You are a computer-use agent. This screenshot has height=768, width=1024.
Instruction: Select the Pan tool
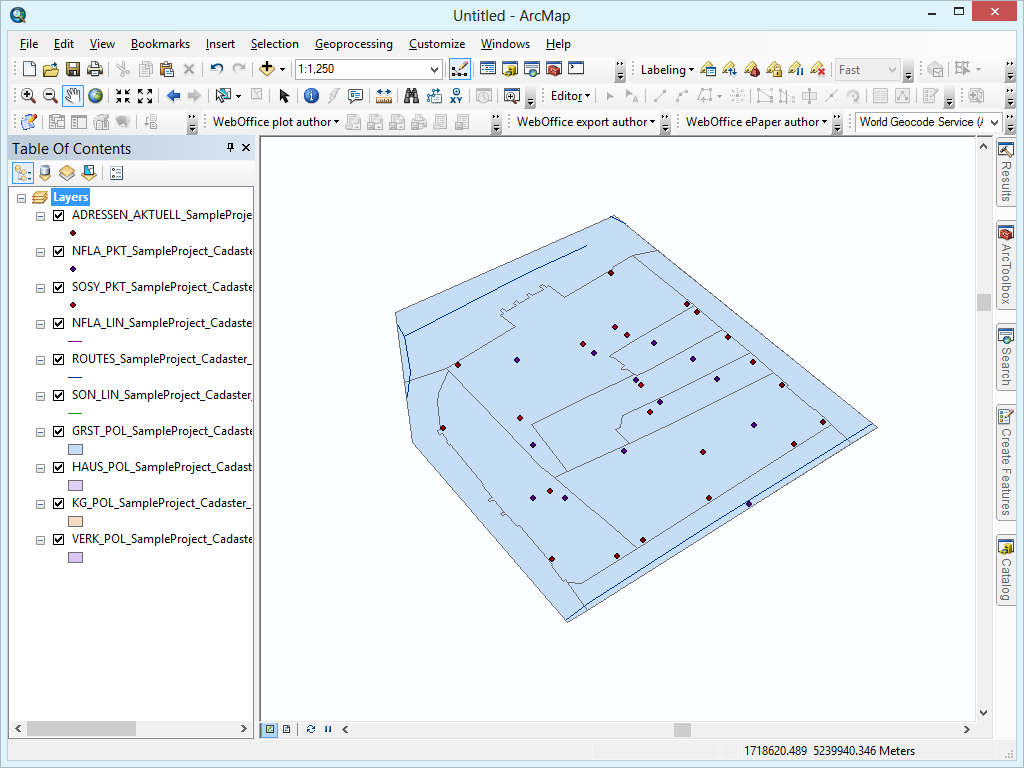(x=70, y=97)
